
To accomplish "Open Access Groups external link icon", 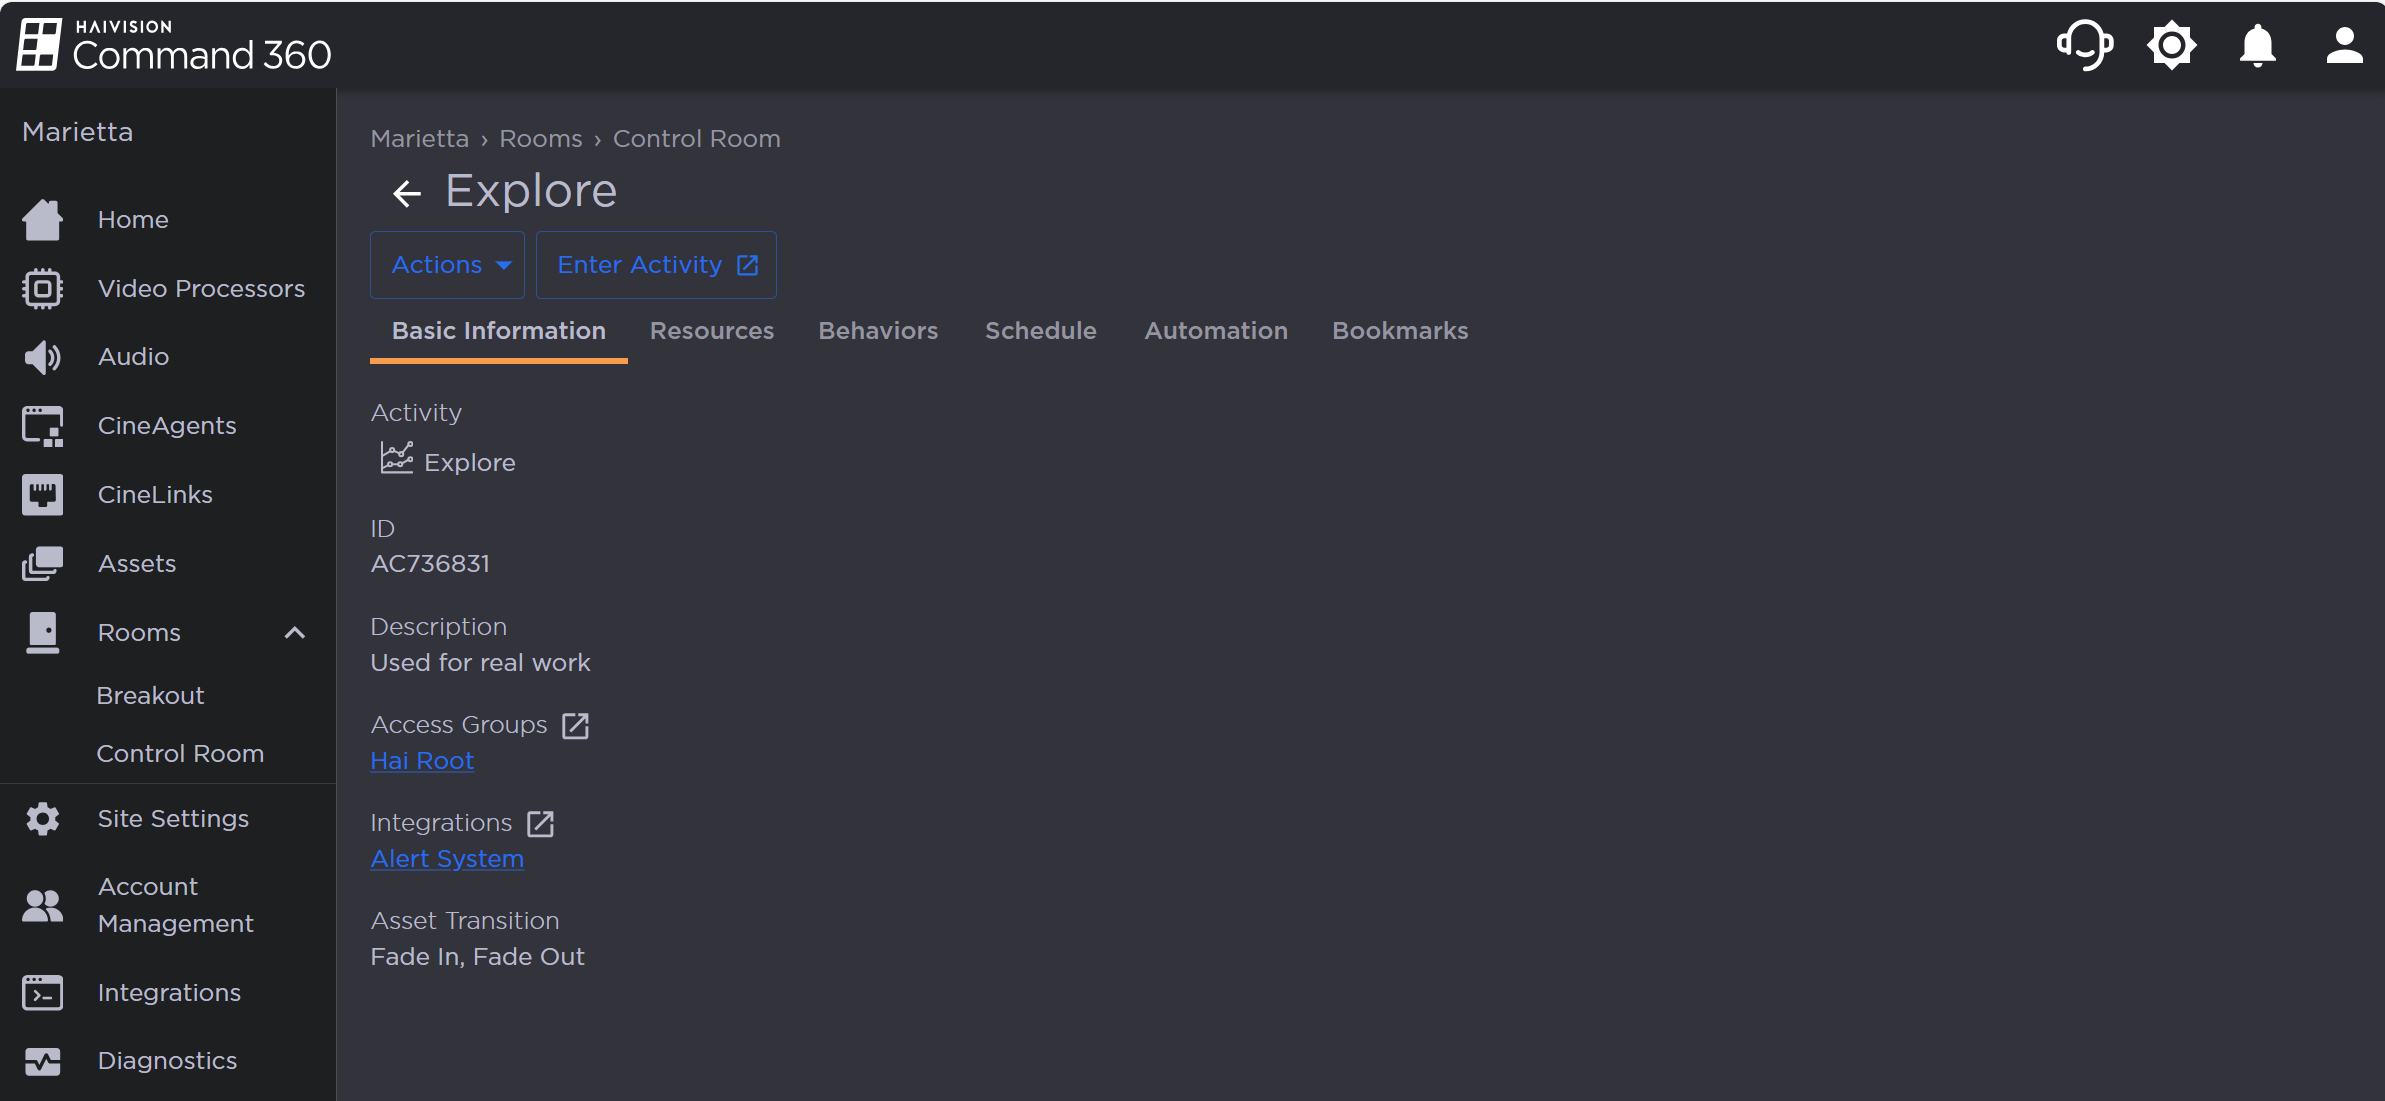I will click(575, 725).
